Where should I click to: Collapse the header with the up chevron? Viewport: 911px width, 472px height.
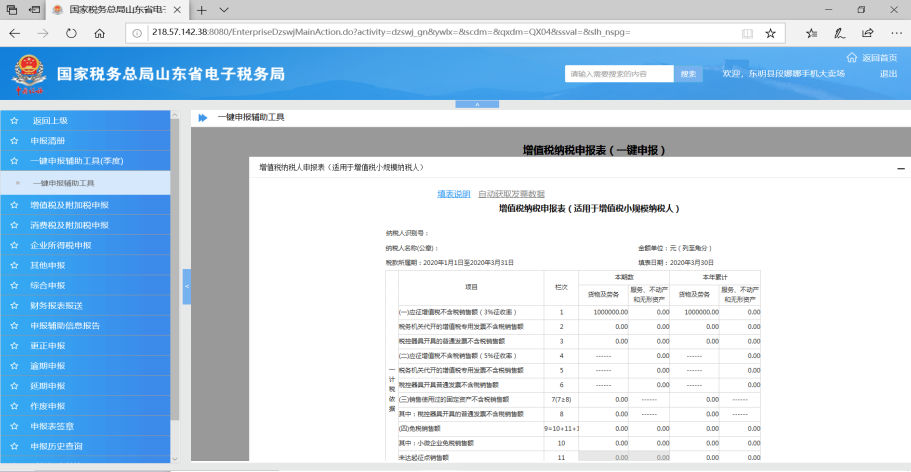(x=477, y=104)
